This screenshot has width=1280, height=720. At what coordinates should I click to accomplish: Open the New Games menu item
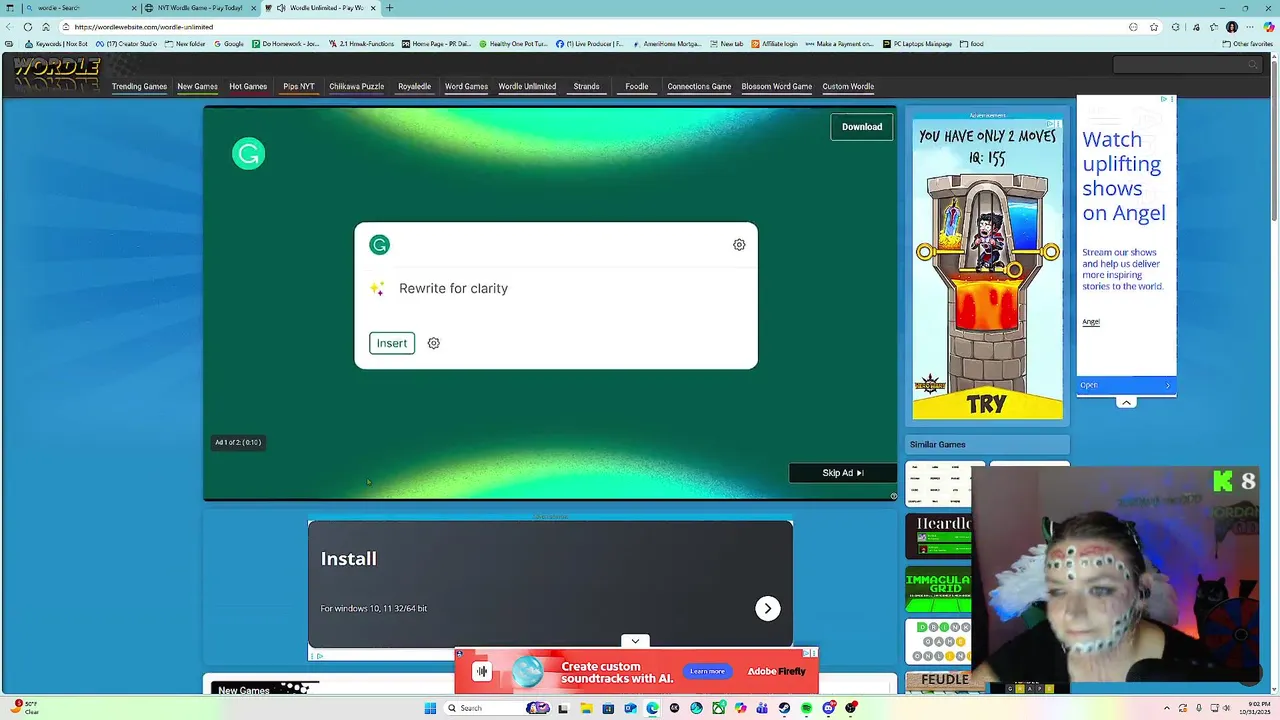(x=197, y=87)
